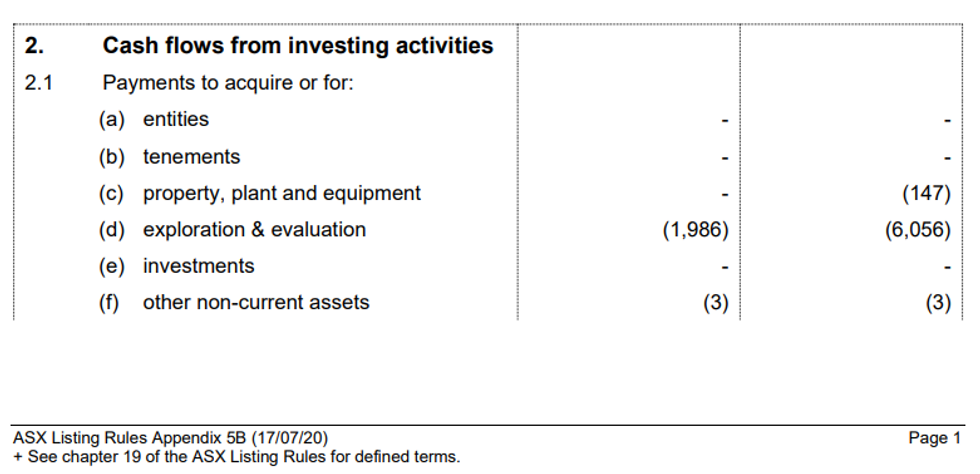Click last-column (3) for other non-current assets
This screenshot has height=474, width=980.
coord(937,304)
